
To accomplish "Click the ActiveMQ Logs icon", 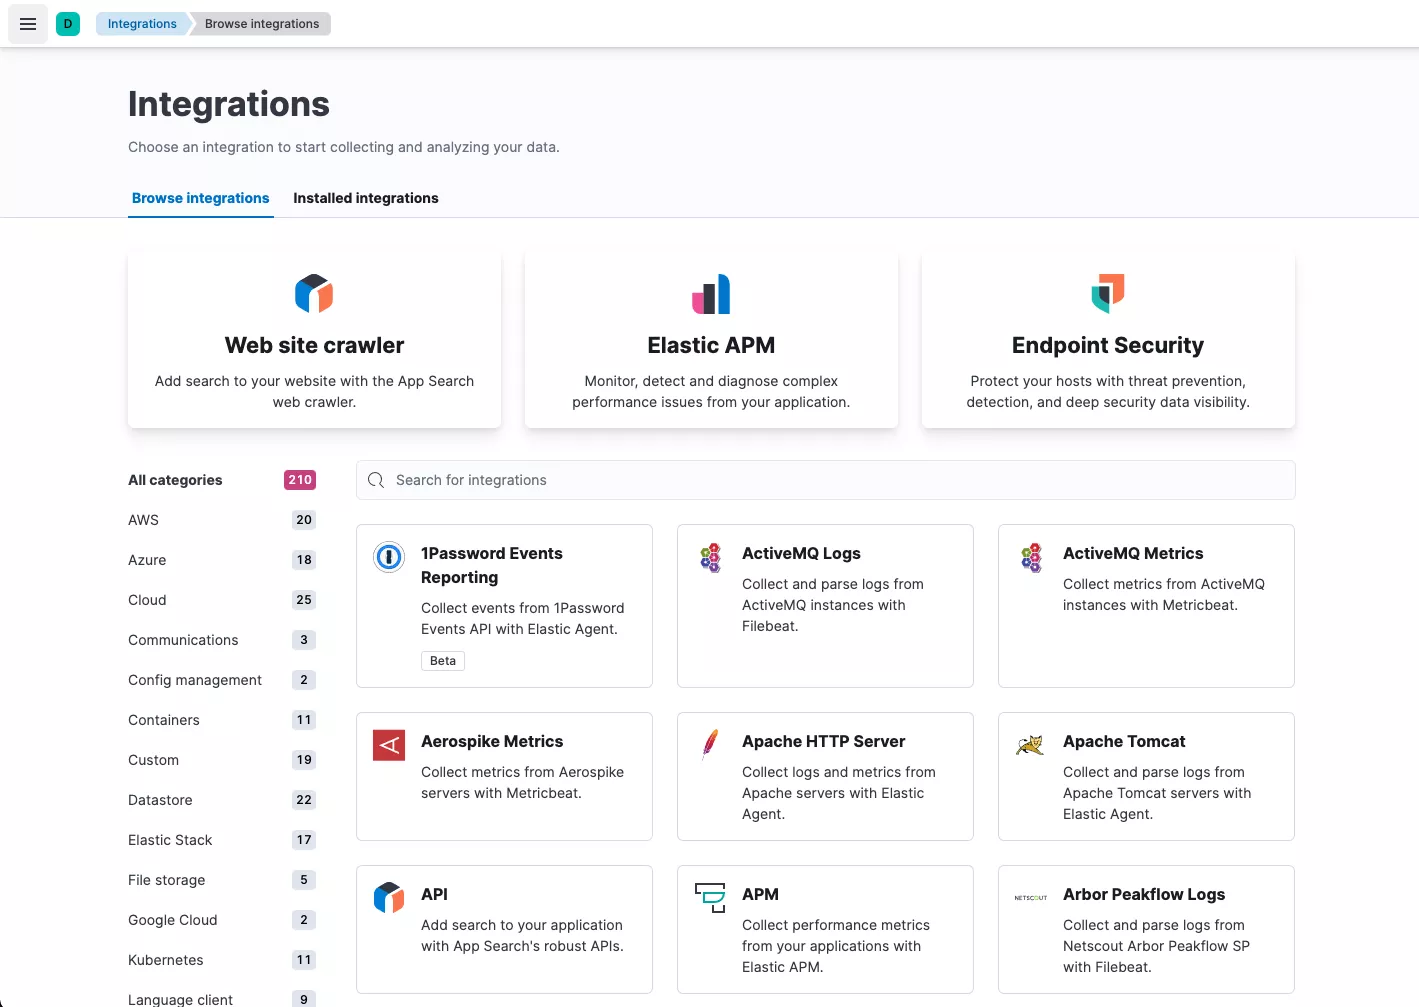I will pos(710,557).
